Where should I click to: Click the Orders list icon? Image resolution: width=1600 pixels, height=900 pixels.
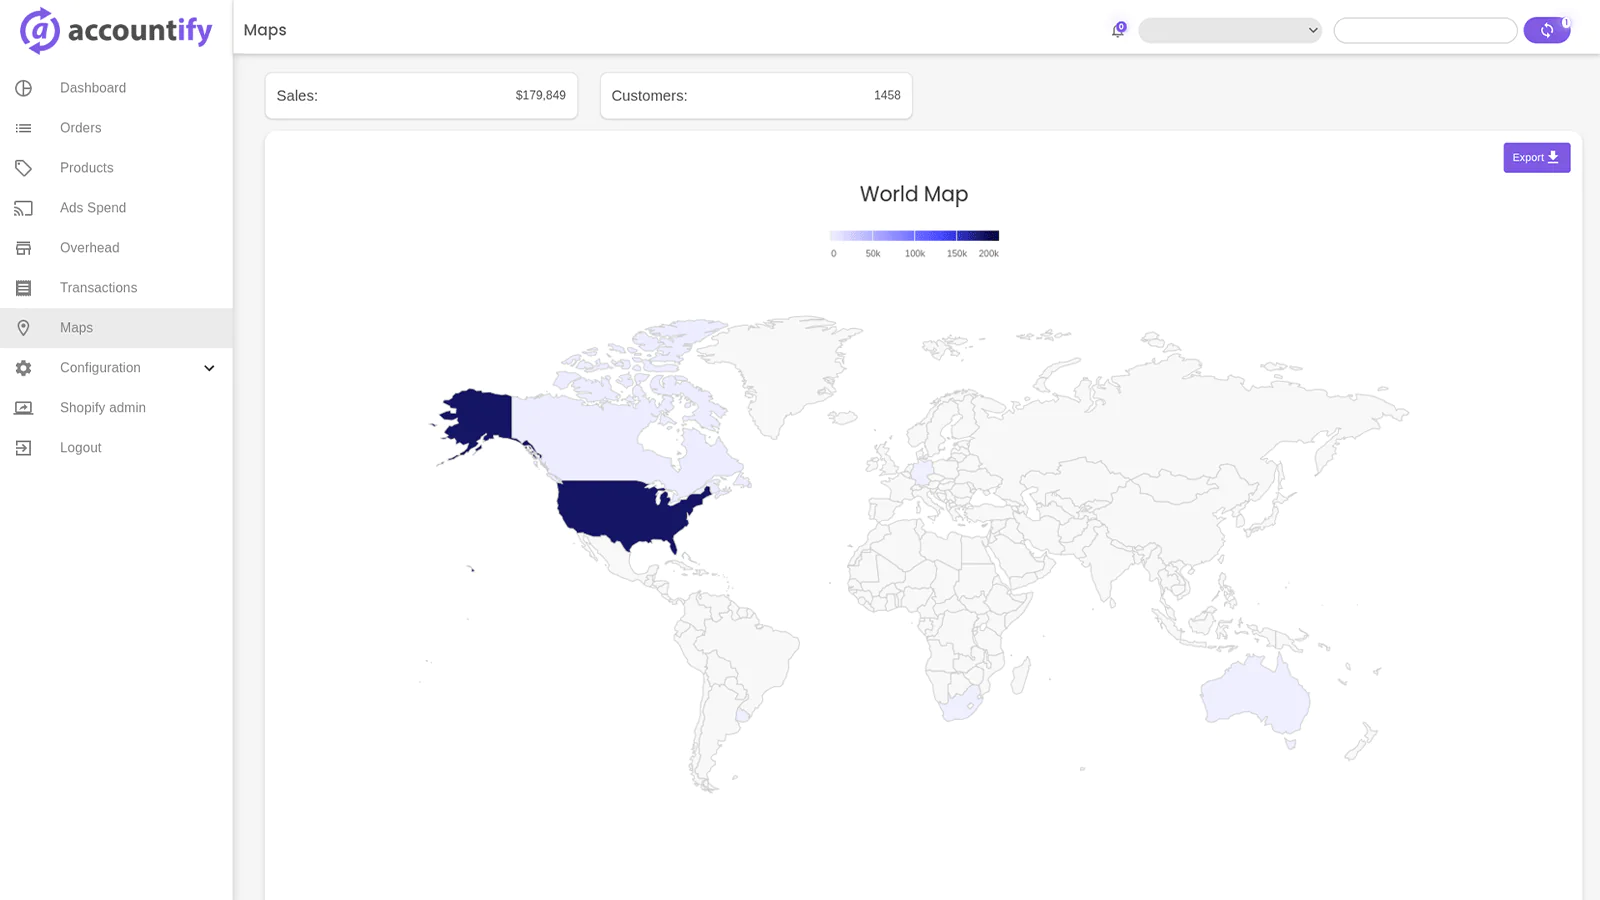(23, 128)
